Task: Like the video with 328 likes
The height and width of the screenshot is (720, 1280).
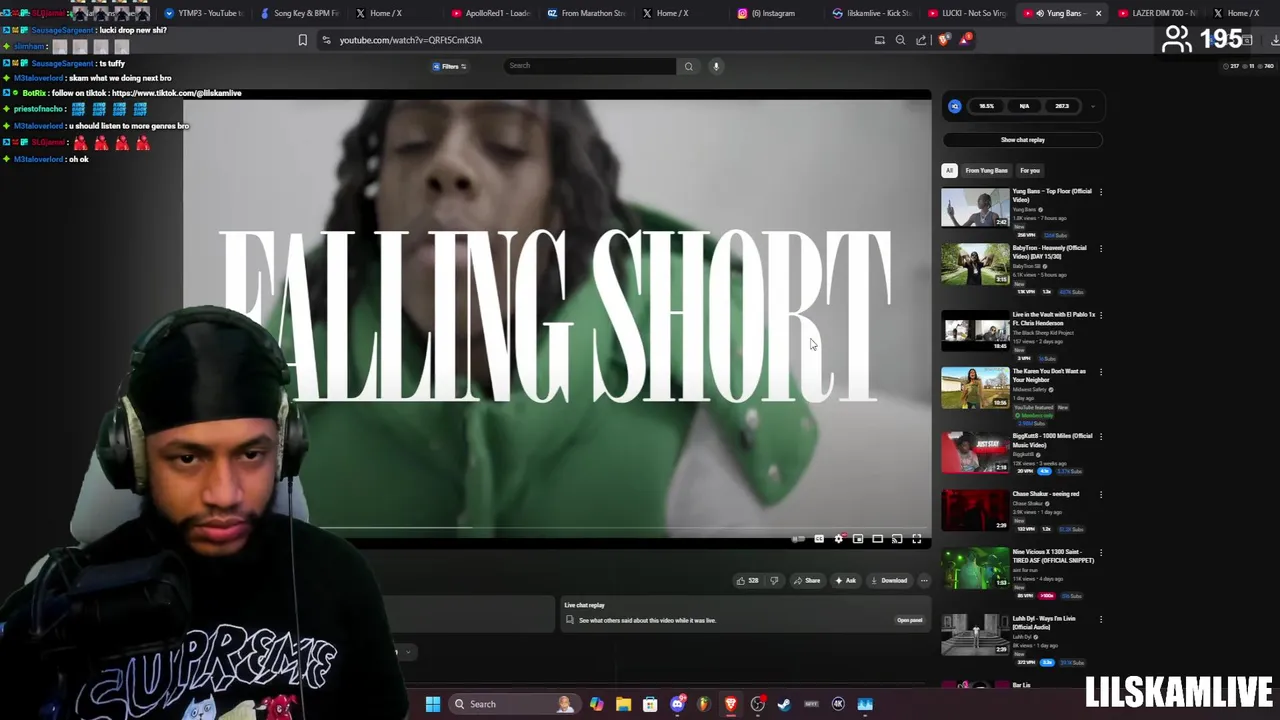Action: point(746,580)
